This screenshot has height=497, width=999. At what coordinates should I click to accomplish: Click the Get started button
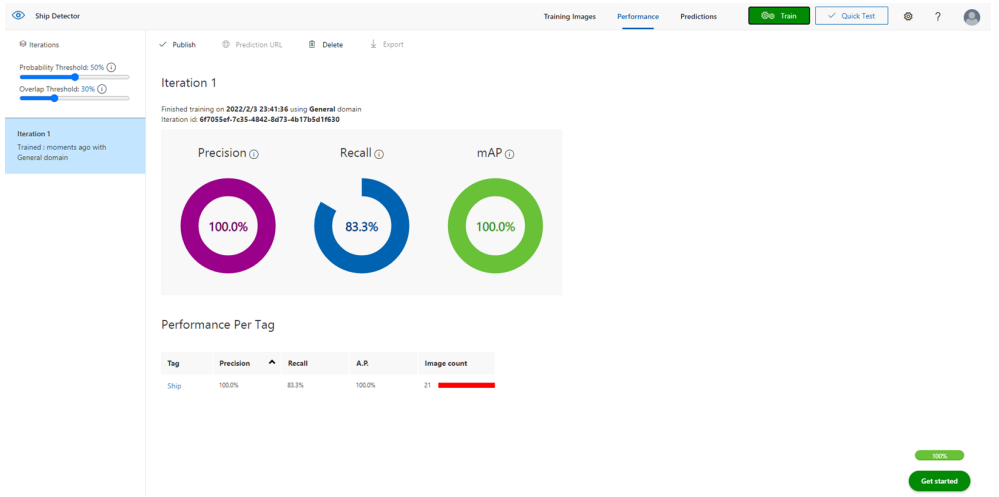point(939,481)
